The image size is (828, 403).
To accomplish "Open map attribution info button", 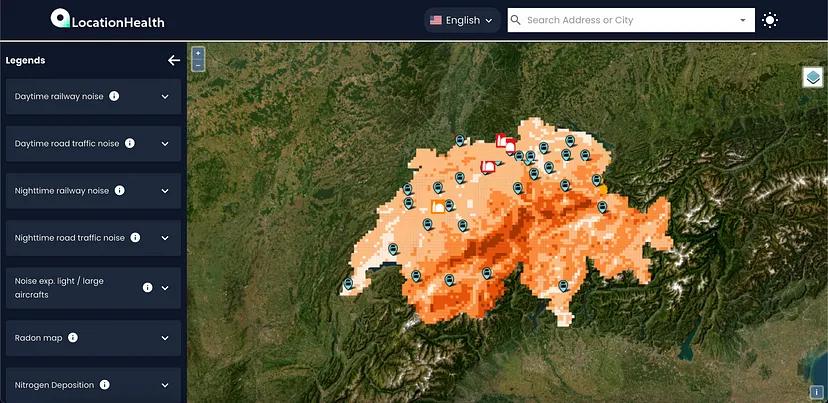I will pyautogui.click(x=815, y=392).
